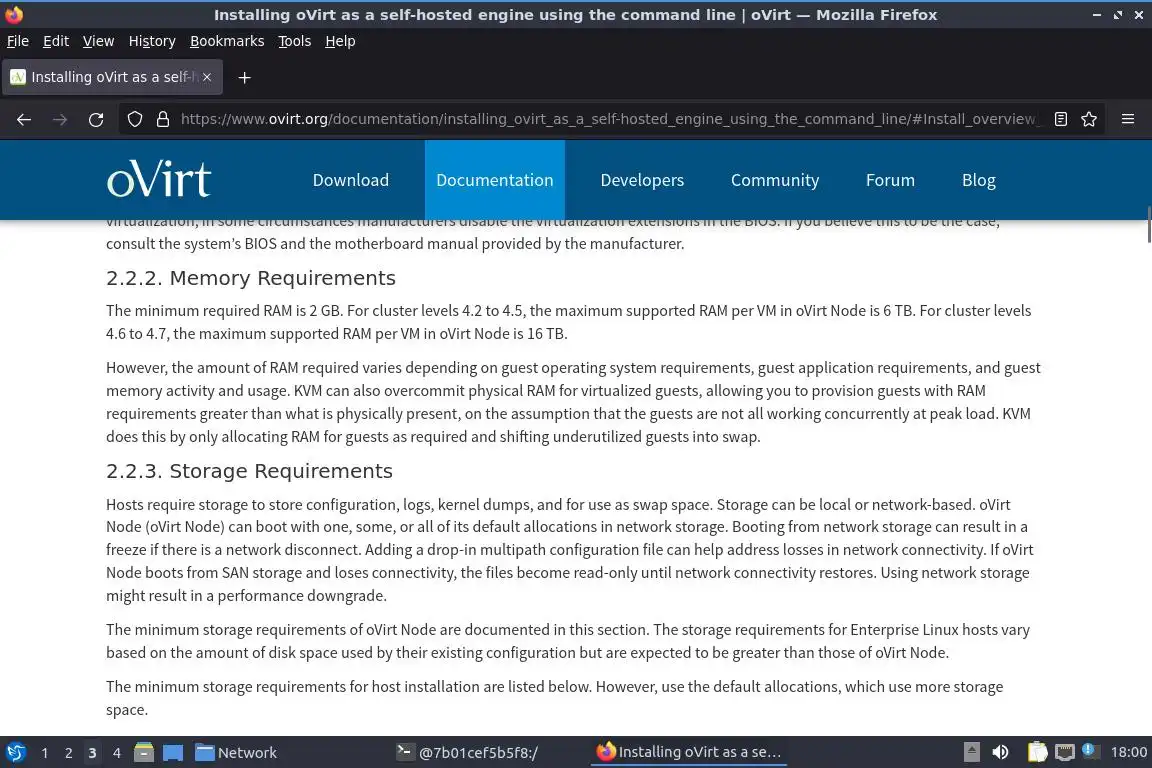Open the File menu
Image resolution: width=1152 pixels, height=768 pixels.
click(18, 41)
